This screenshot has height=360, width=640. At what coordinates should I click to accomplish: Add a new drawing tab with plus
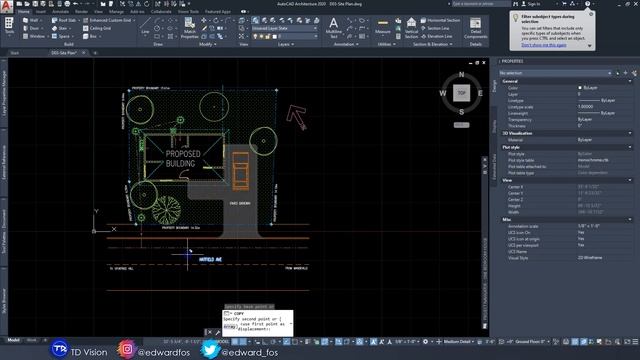click(95, 53)
